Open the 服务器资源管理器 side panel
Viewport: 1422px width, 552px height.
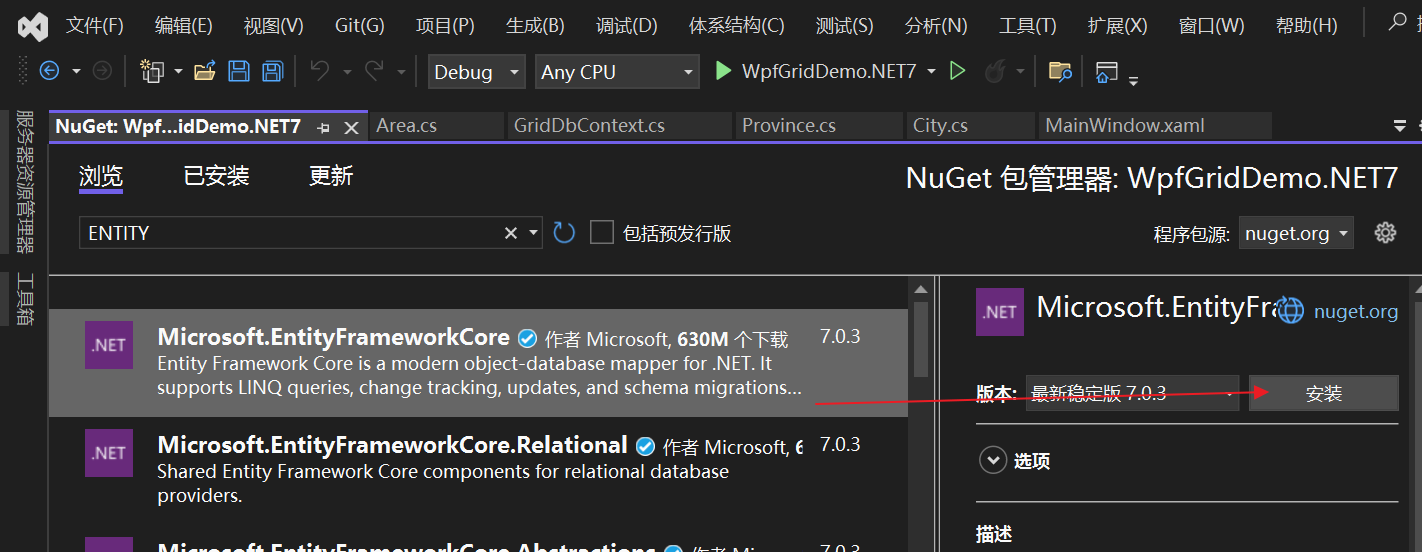pos(24,181)
